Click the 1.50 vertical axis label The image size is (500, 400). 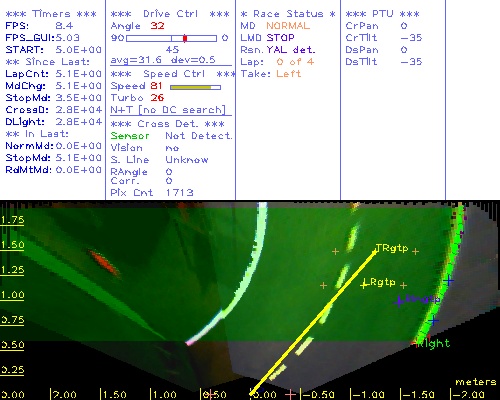tap(12, 245)
